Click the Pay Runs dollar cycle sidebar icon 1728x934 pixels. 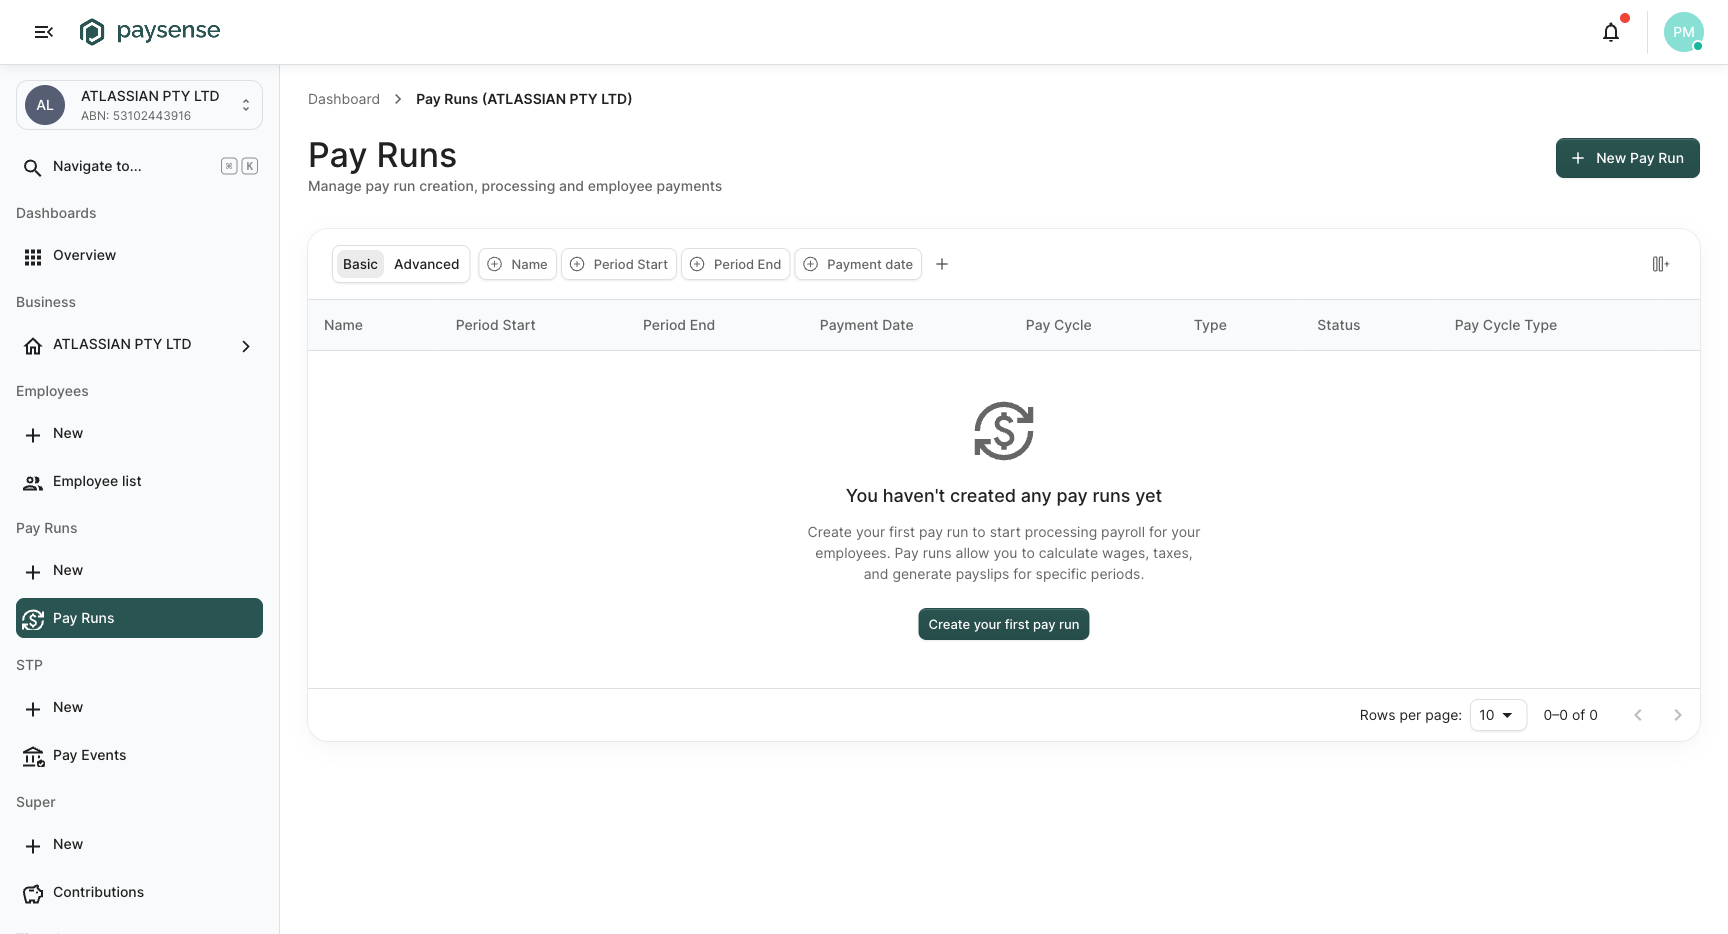click(x=33, y=619)
